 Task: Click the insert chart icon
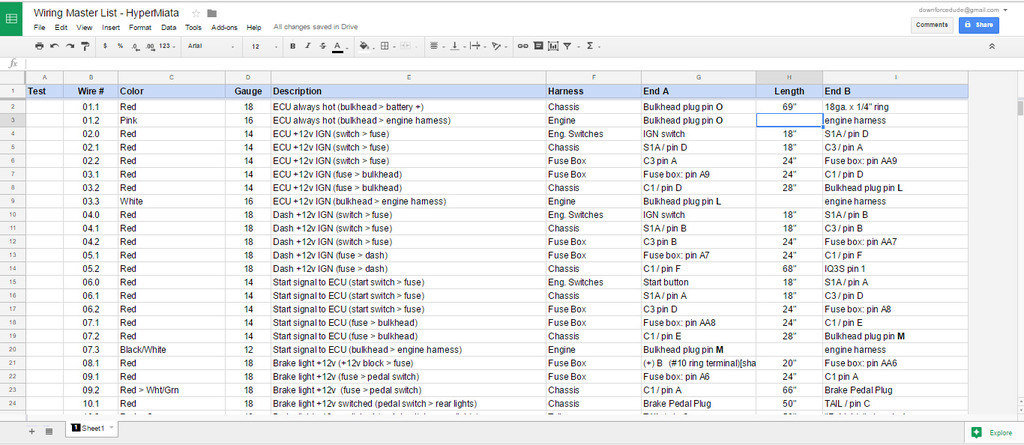point(553,46)
